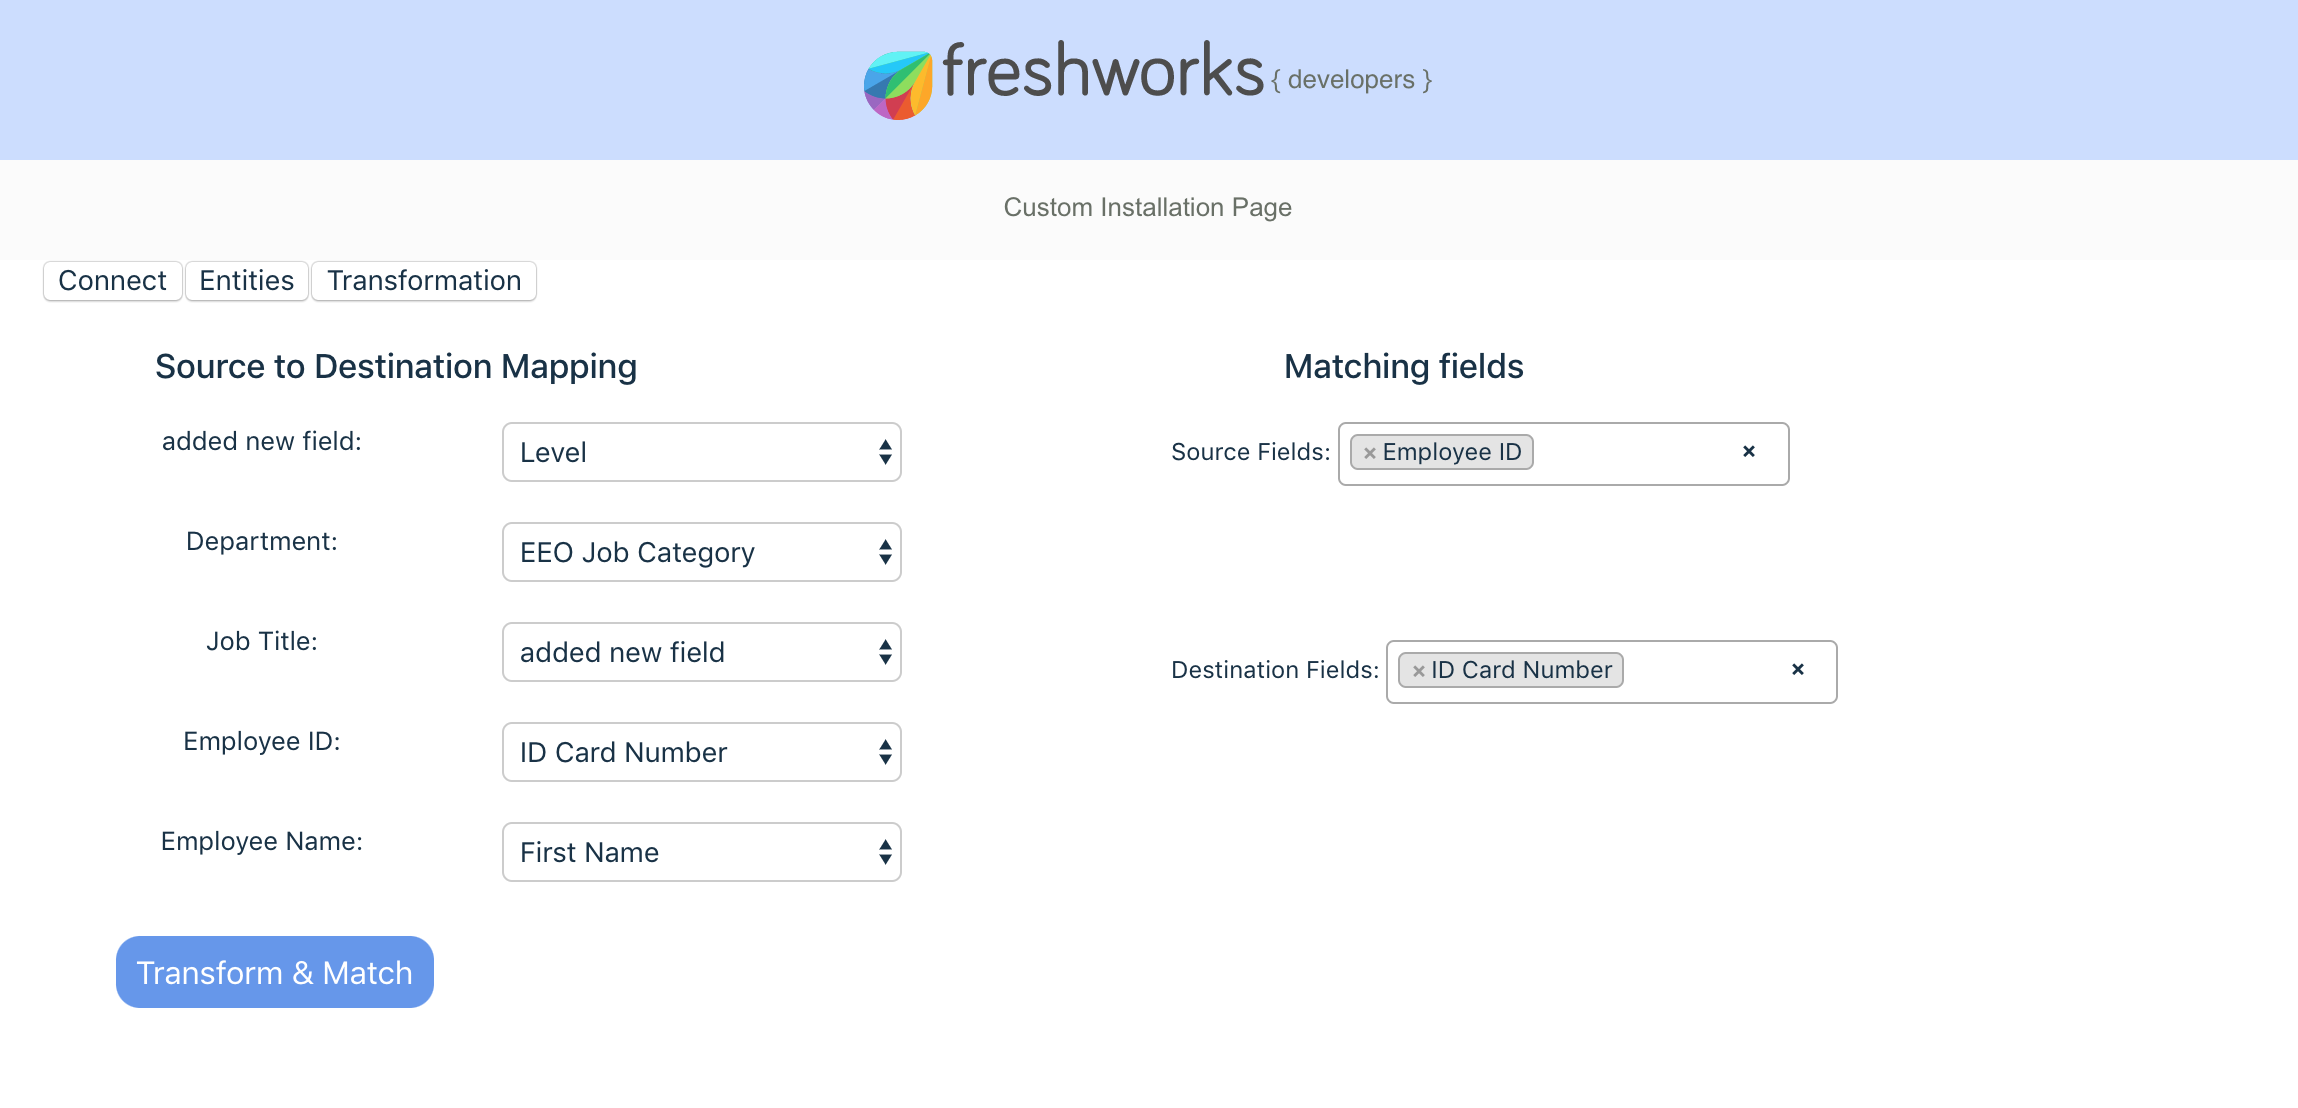The image size is (2298, 1108).
Task: Open the Job Title mapping dropdown
Action: pos(701,652)
